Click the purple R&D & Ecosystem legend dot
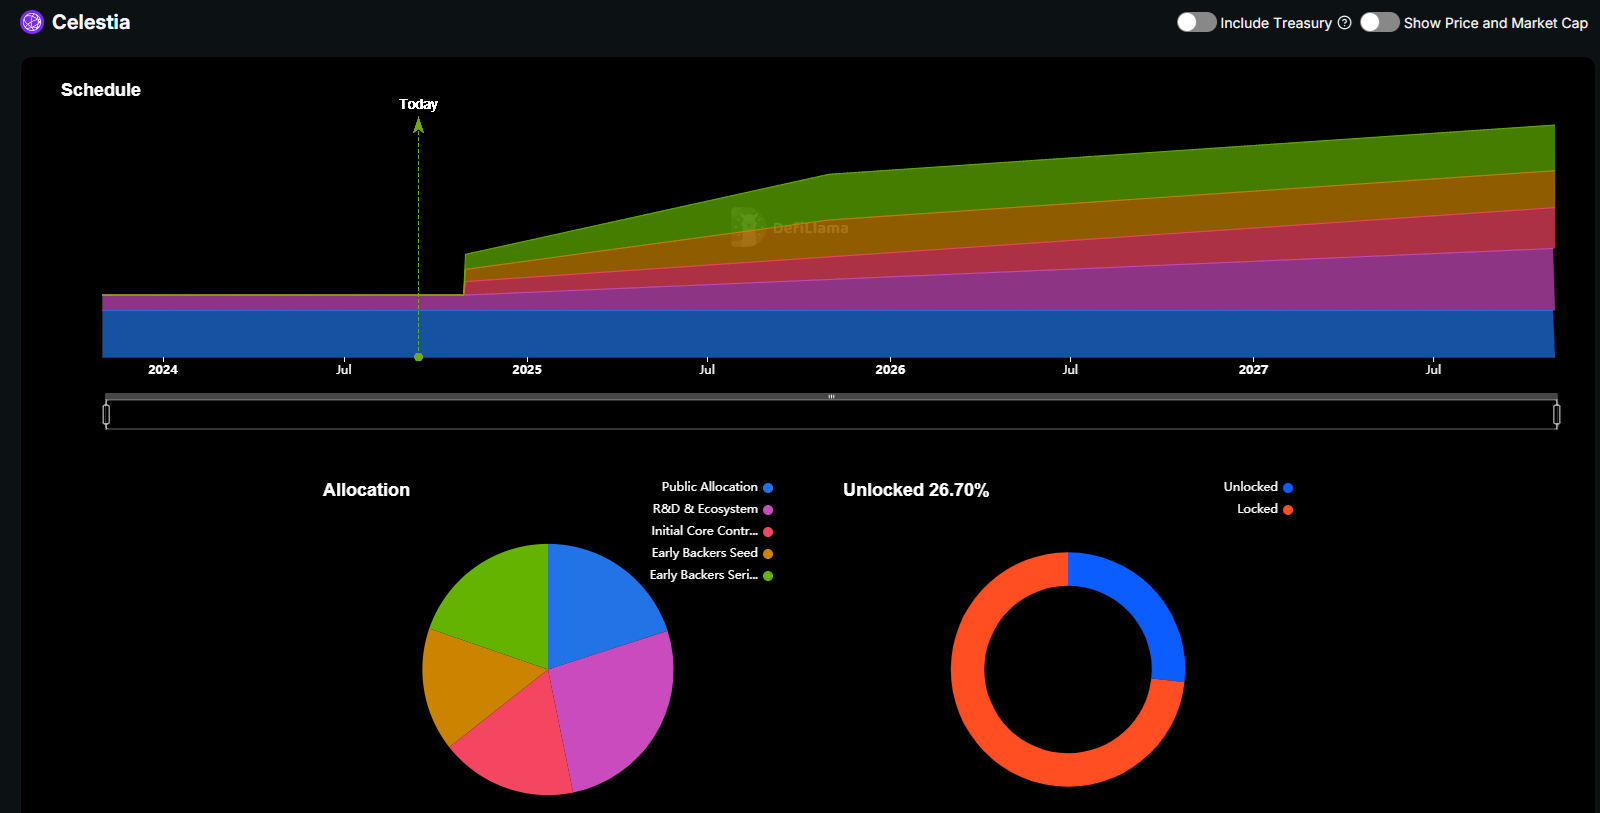1600x813 pixels. pyautogui.click(x=768, y=510)
